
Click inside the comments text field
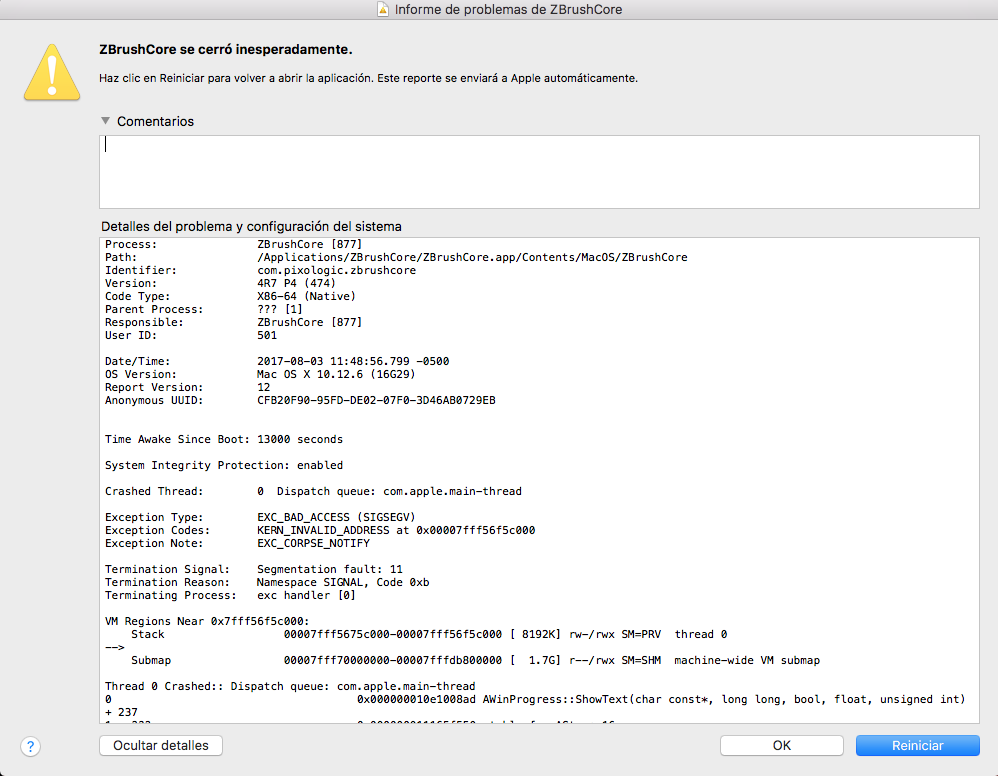538,171
